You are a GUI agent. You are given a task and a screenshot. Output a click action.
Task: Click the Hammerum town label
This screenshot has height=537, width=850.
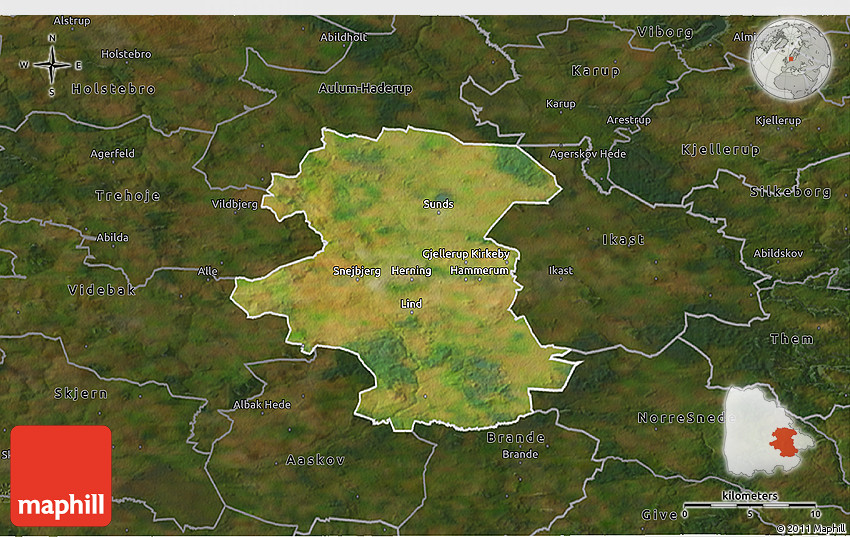[x=479, y=271]
